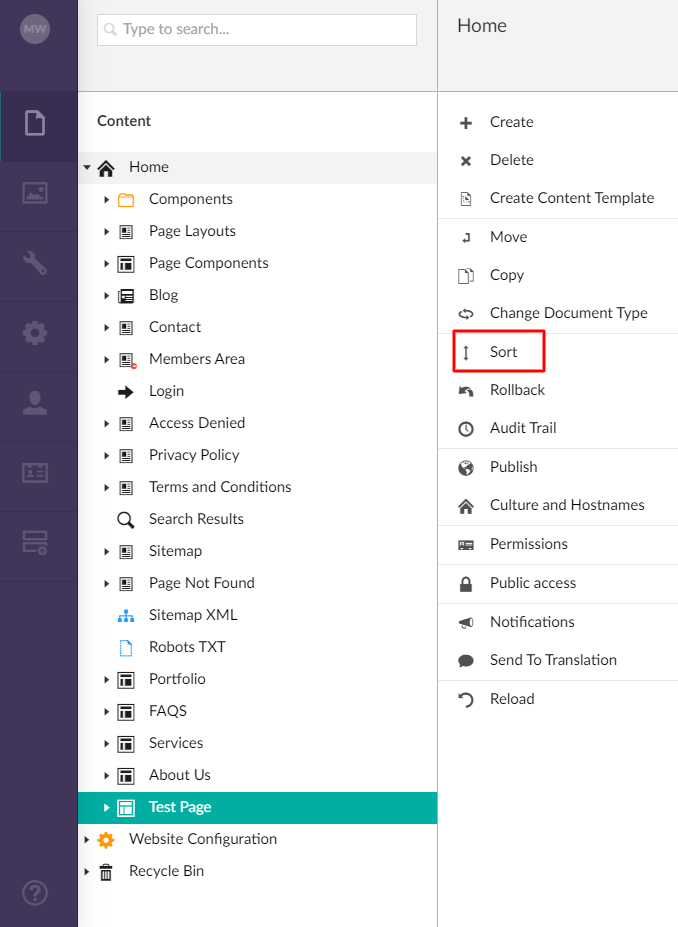Expand the Components folder node
The image size is (678, 927).
click(x=106, y=200)
